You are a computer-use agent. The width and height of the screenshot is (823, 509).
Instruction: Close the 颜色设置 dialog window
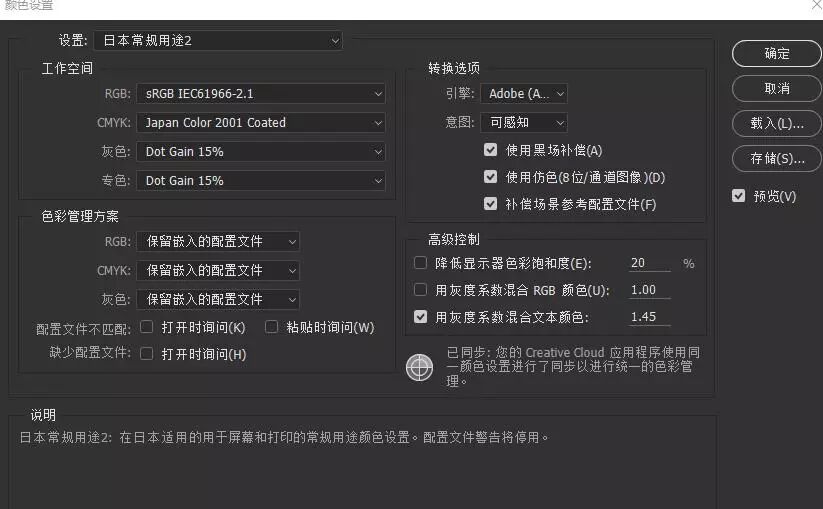pos(817,5)
